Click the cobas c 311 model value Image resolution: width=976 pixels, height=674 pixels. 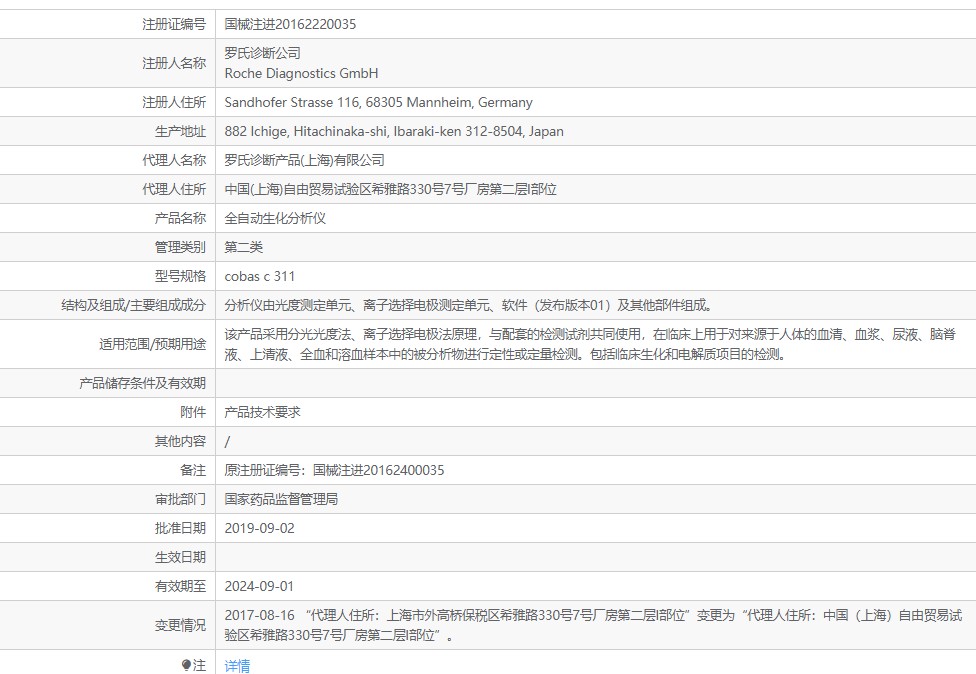[260, 276]
